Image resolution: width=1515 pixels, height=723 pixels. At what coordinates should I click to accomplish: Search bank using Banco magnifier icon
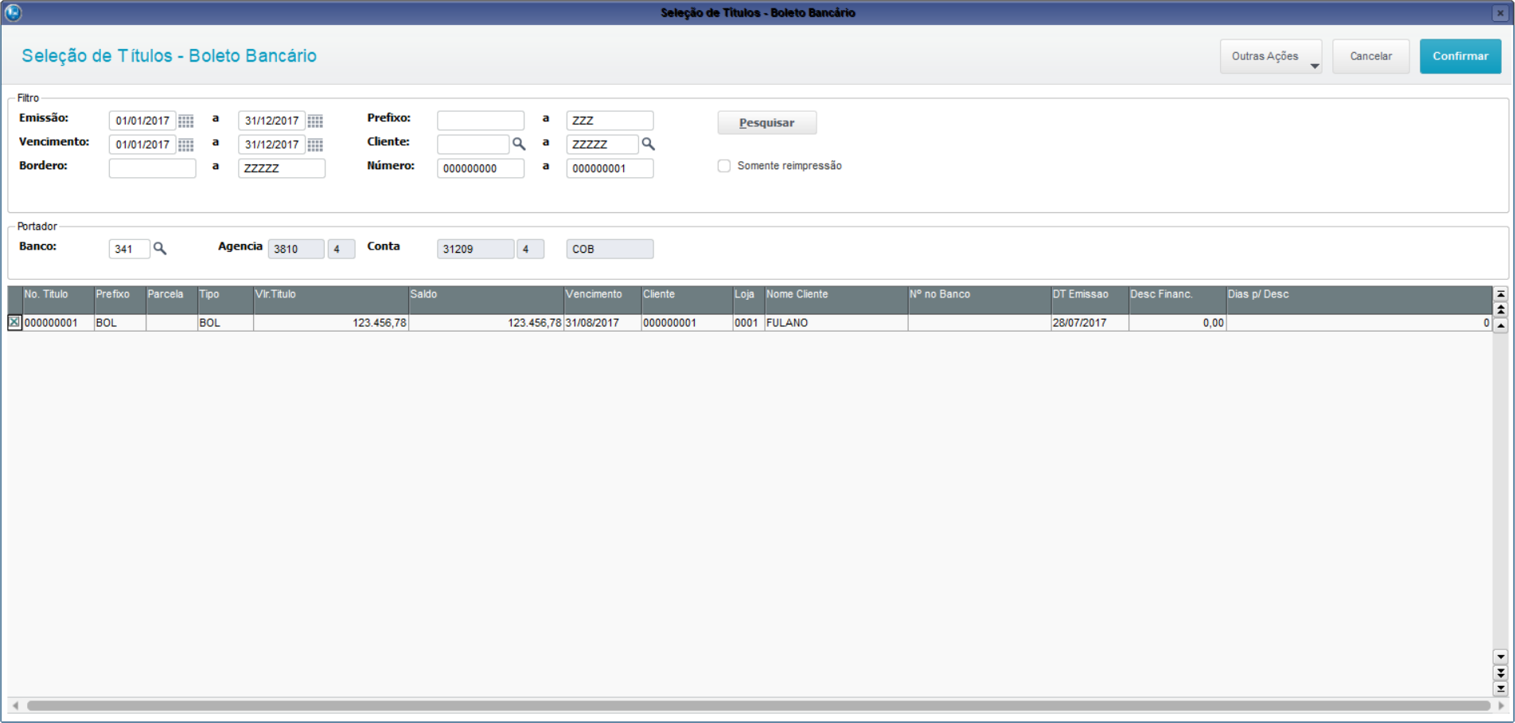pyautogui.click(x=160, y=249)
